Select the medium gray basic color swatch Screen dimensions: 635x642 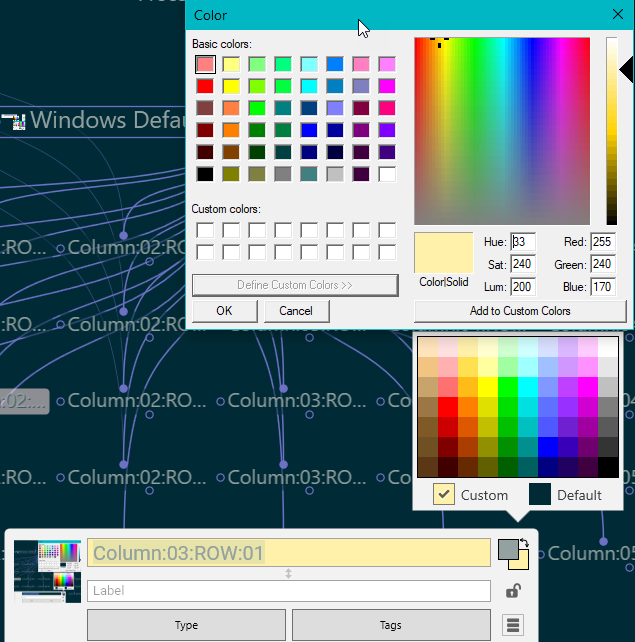tap(283, 174)
